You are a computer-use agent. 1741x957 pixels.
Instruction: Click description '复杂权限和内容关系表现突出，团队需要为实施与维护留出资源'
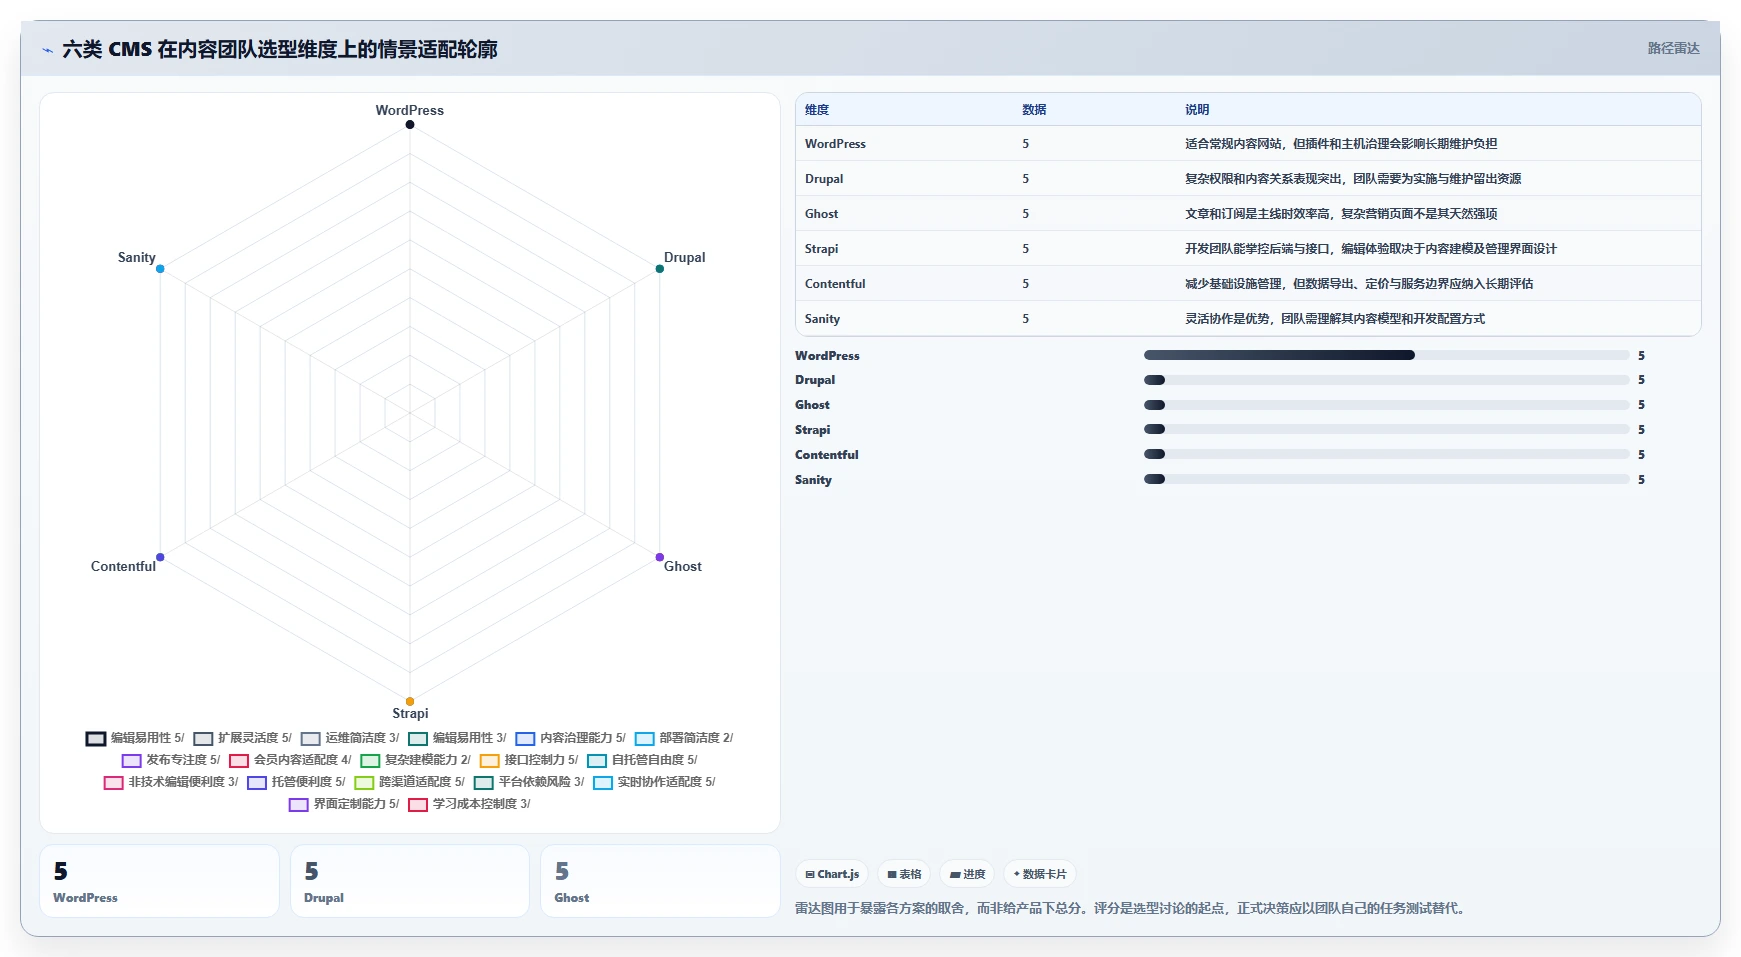1353,179
